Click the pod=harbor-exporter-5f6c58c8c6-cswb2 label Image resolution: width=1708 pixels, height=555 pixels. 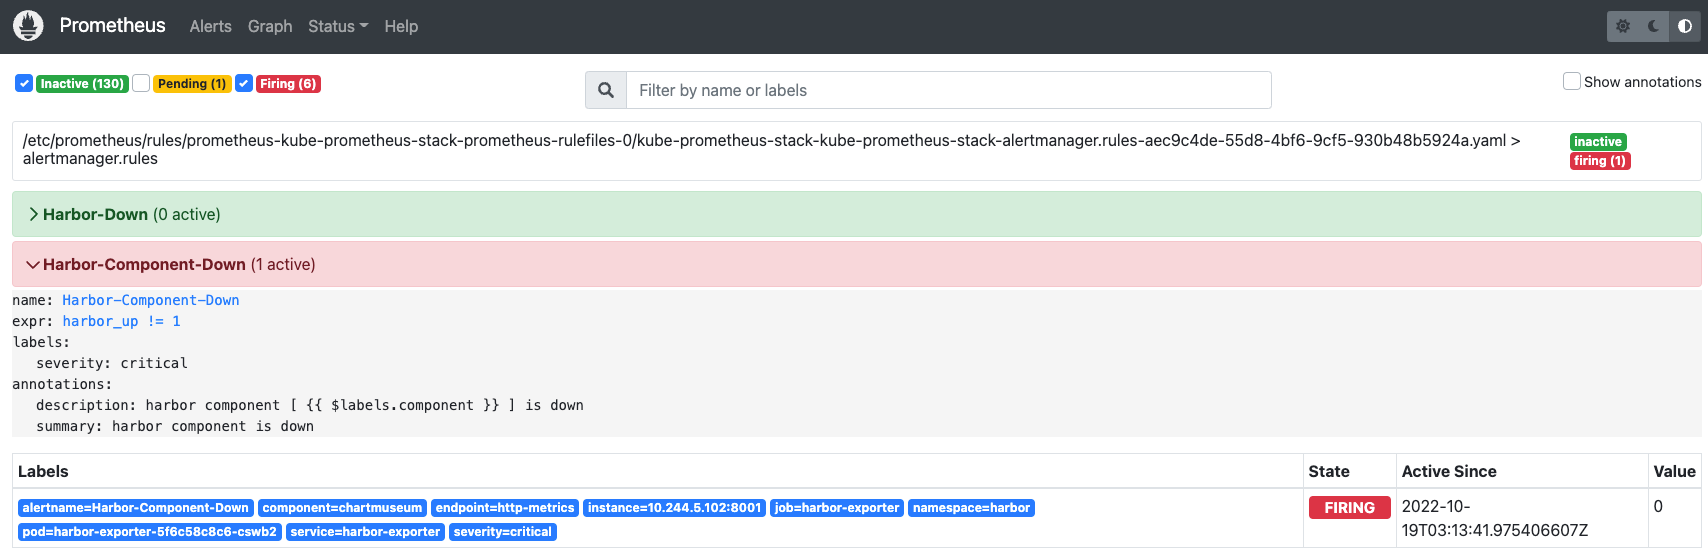coord(149,532)
